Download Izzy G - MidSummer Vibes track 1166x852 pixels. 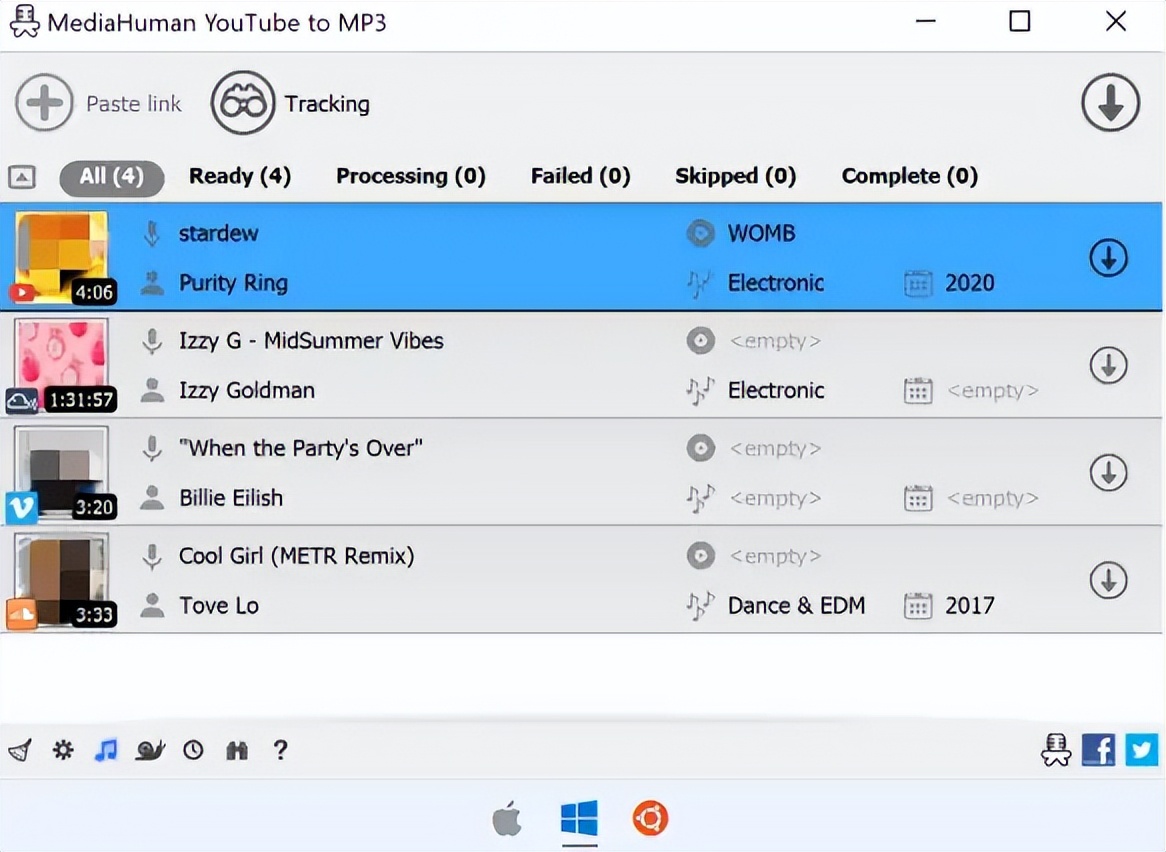click(x=1108, y=365)
